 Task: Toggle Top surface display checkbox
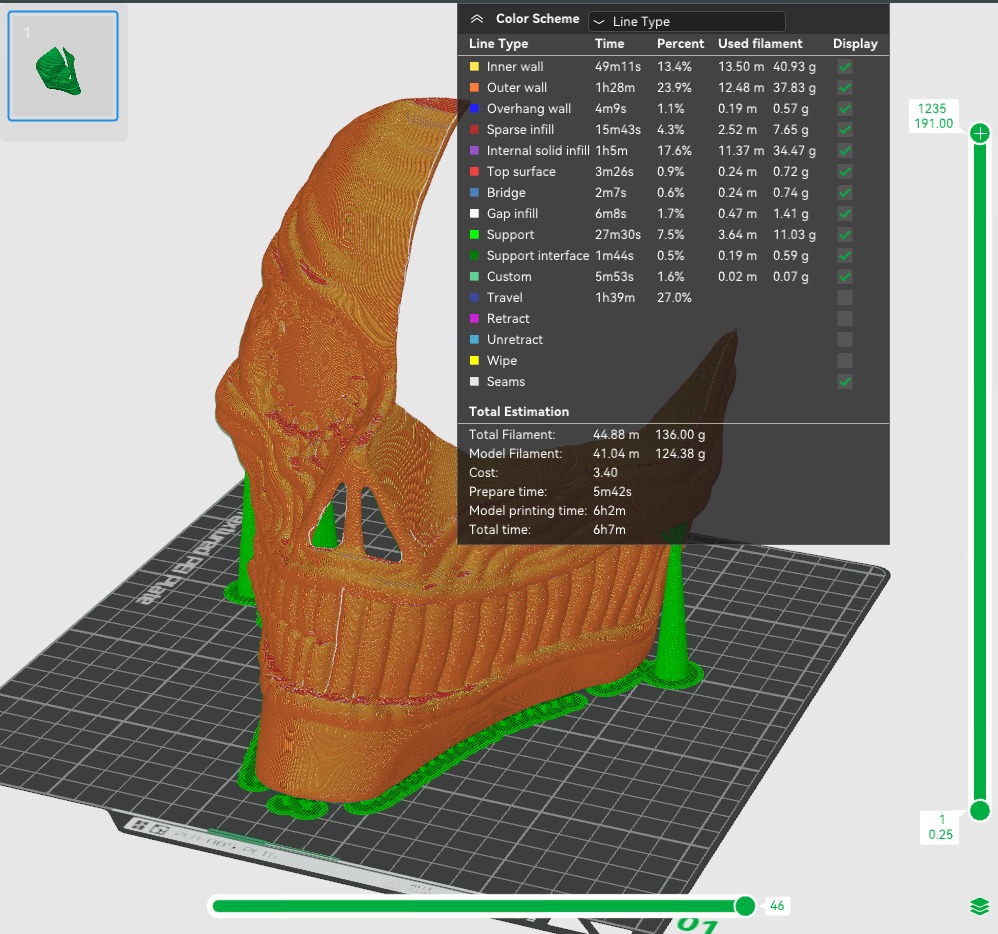pos(845,171)
